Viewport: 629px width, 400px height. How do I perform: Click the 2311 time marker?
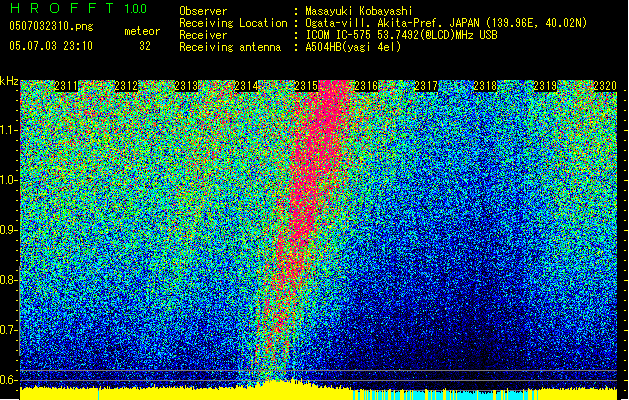click(66, 86)
